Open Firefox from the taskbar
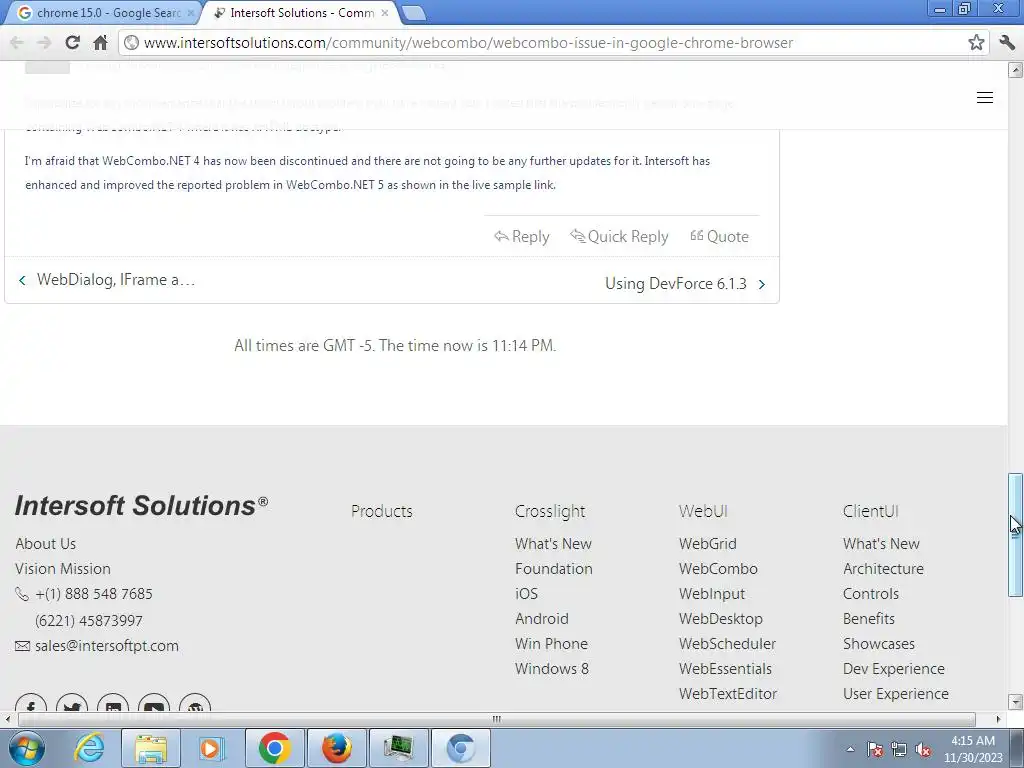1024x768 pixels. pos(337,748)
